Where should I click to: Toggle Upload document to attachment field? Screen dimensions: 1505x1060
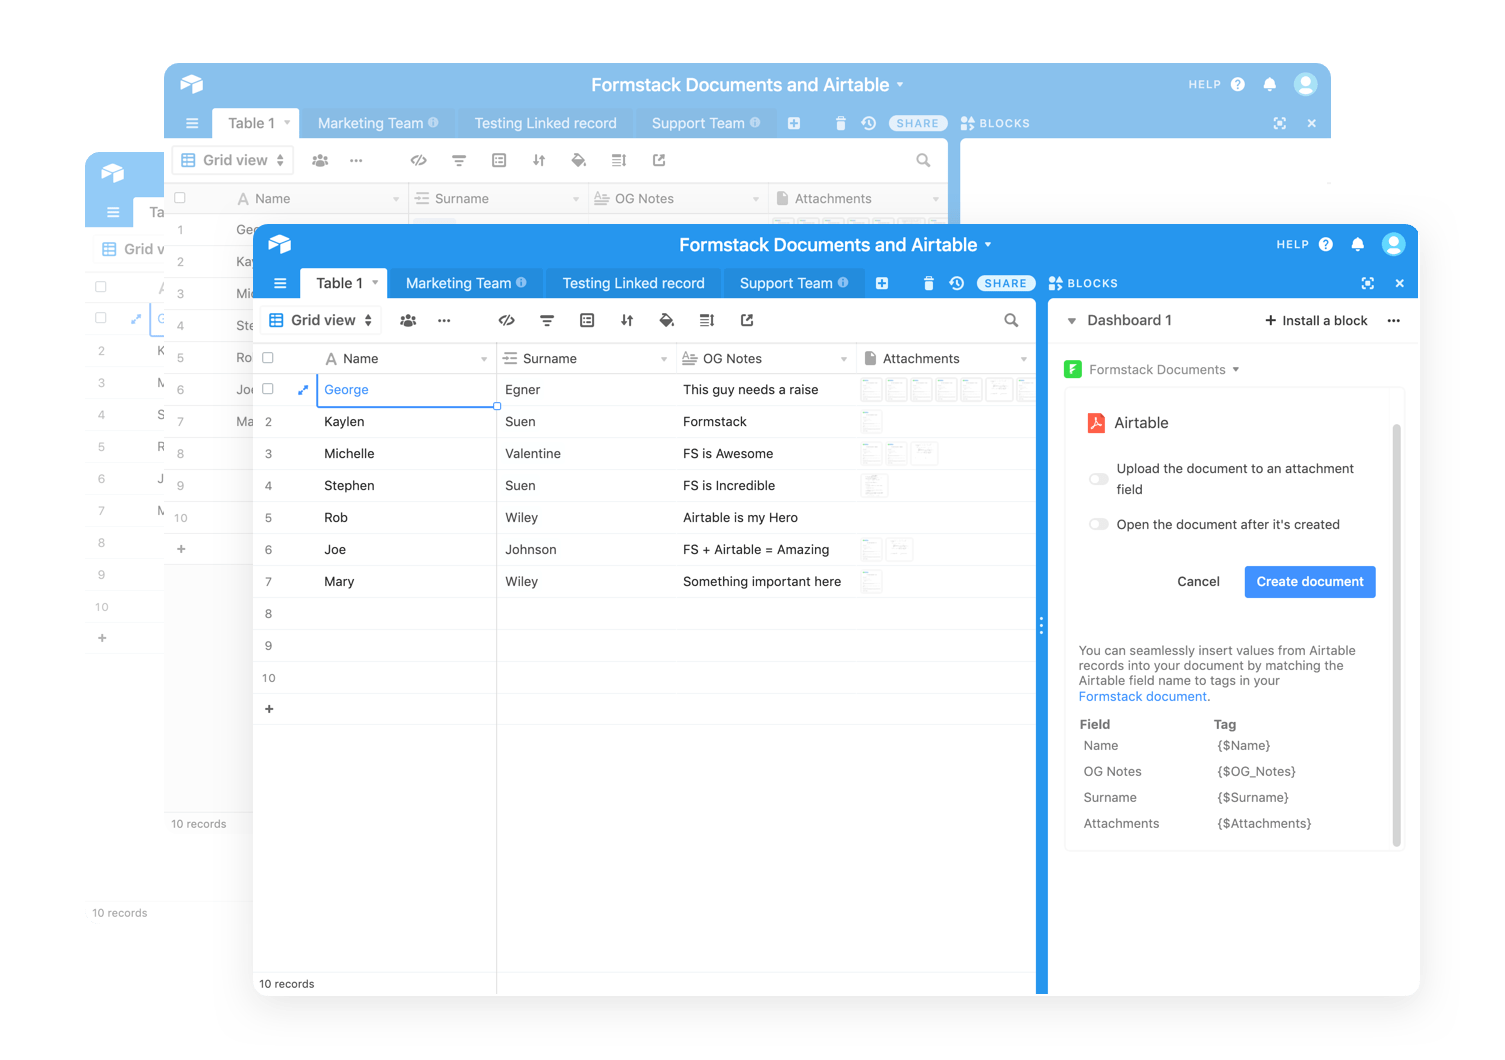[1098, 479]
